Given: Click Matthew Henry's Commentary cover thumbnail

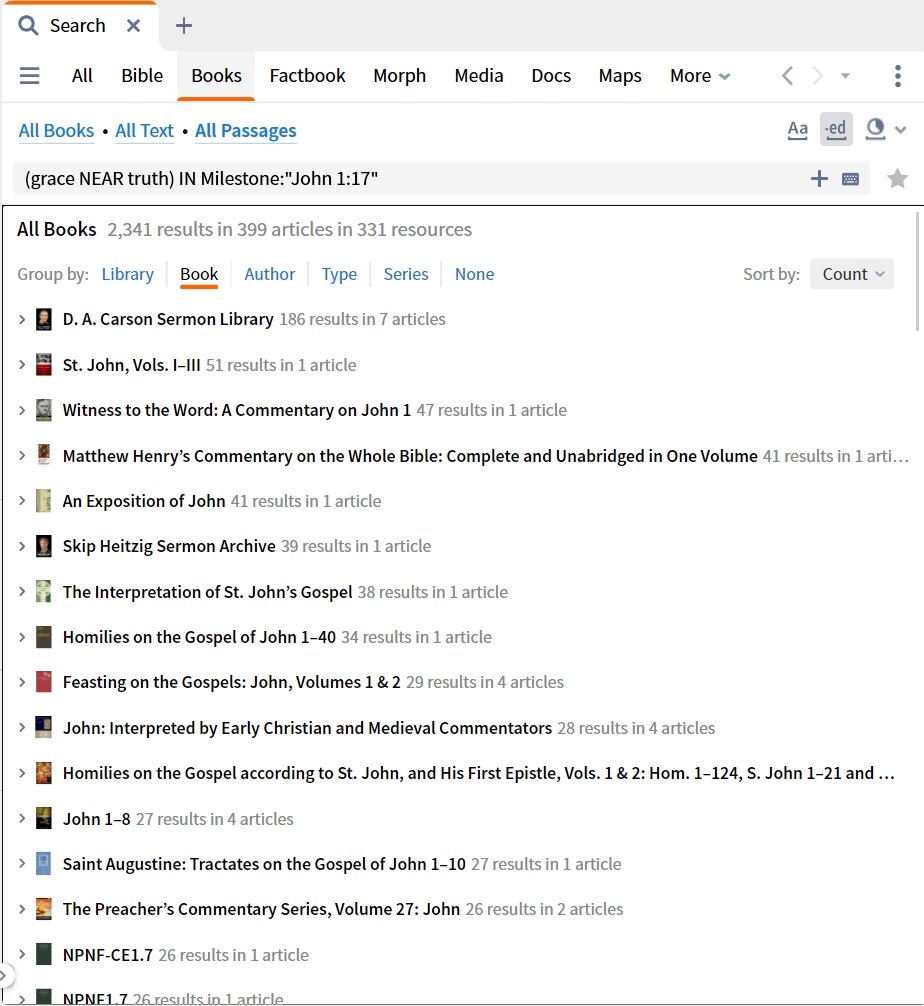Looking at the screenshot, I should (x=44, y=456).
